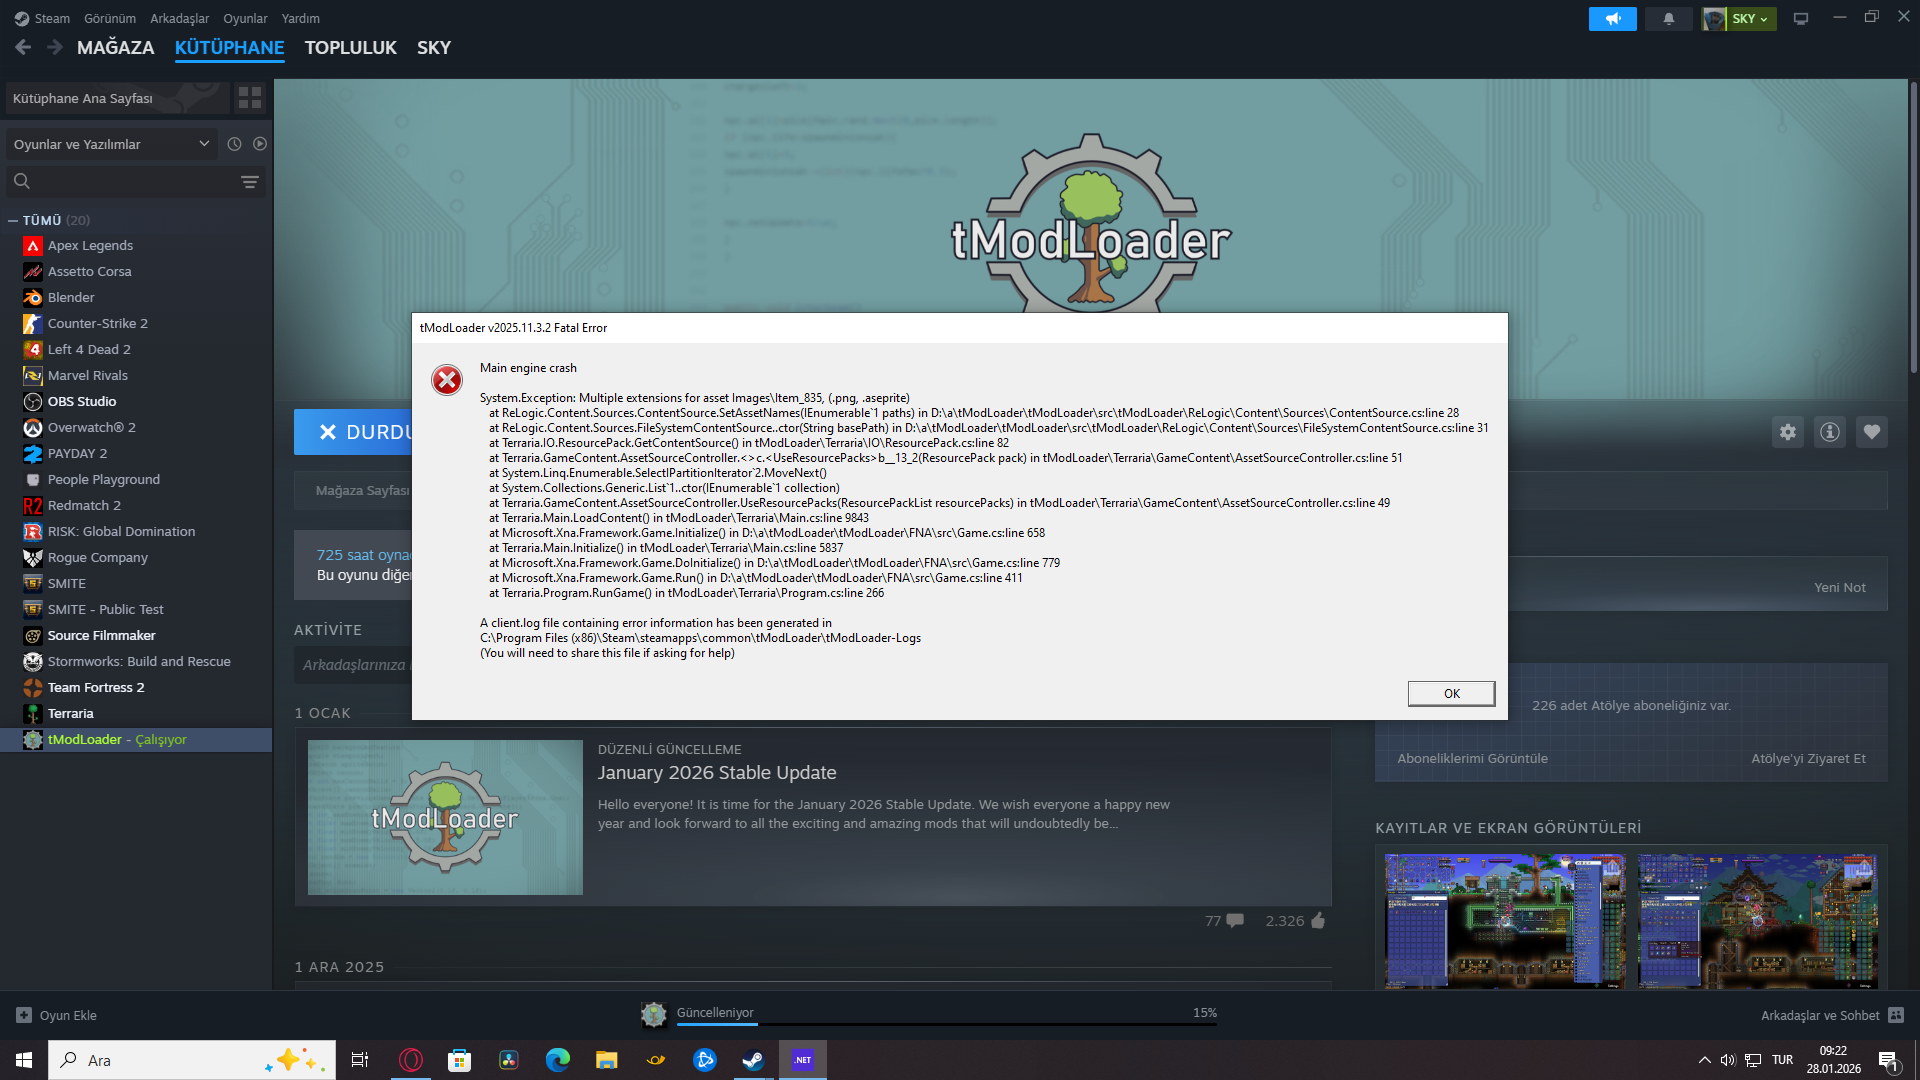This screenshot has width=1920, height=1080.
Task: Navigate forward with the forward arrow
Action: 55,47
